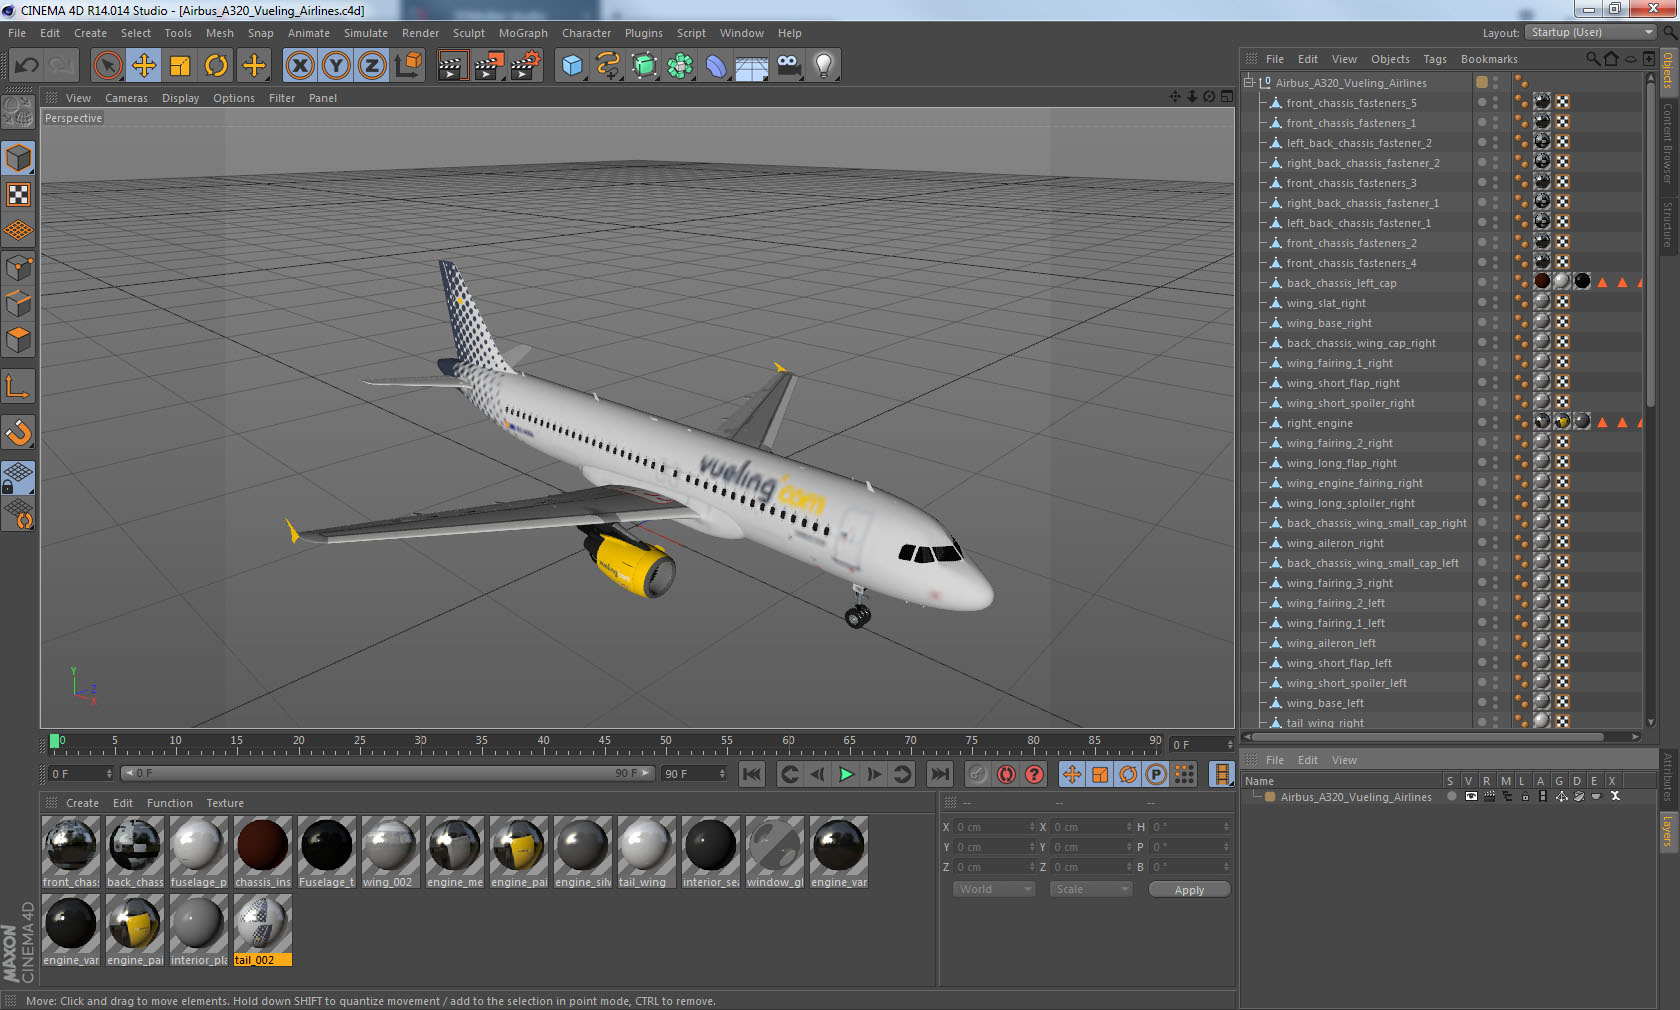Go to start of animation
This screenshot has height=1010, width=1680.
[x=752, y=774]
